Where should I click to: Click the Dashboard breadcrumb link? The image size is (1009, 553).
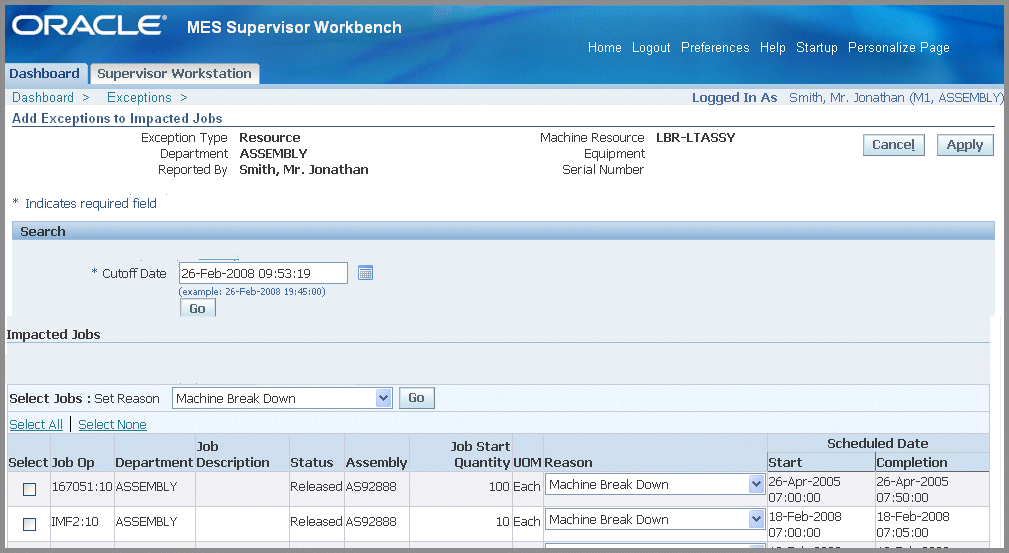point(43,97)
